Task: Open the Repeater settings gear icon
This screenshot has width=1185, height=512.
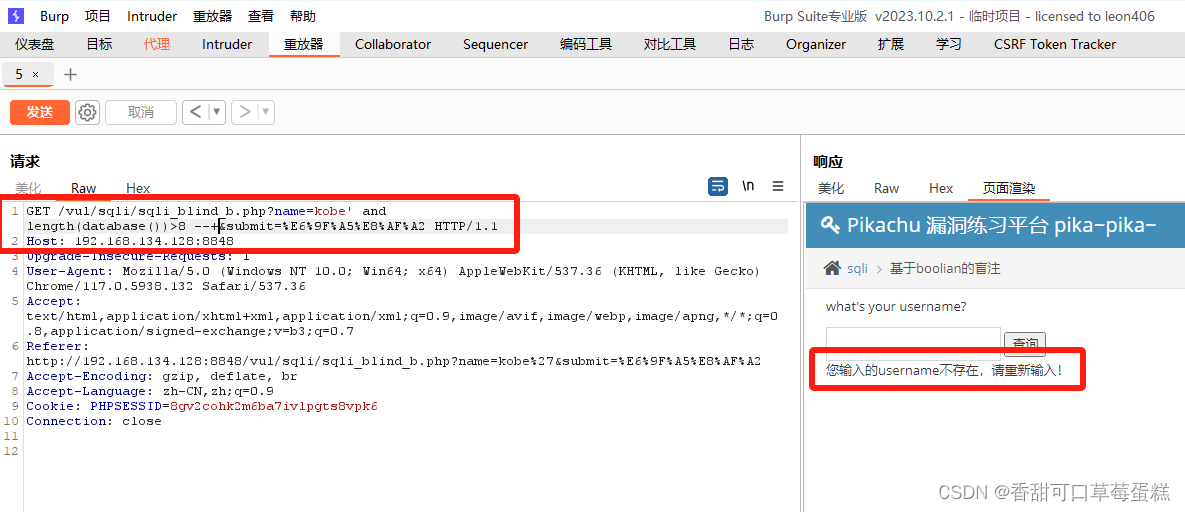Action: pos(88,112)
